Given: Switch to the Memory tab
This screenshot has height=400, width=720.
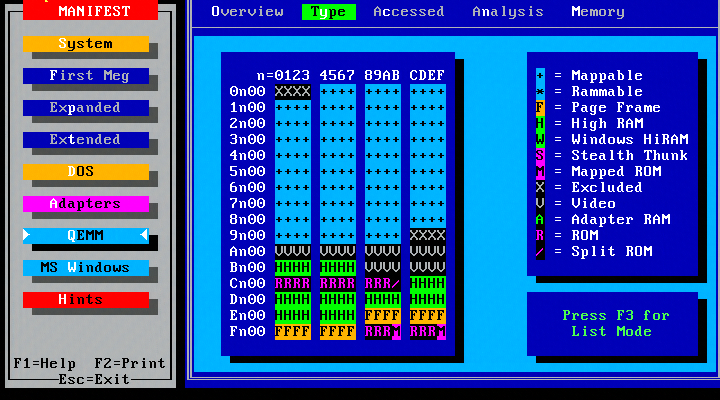Looking at the screenshot, I should [598, 11].
